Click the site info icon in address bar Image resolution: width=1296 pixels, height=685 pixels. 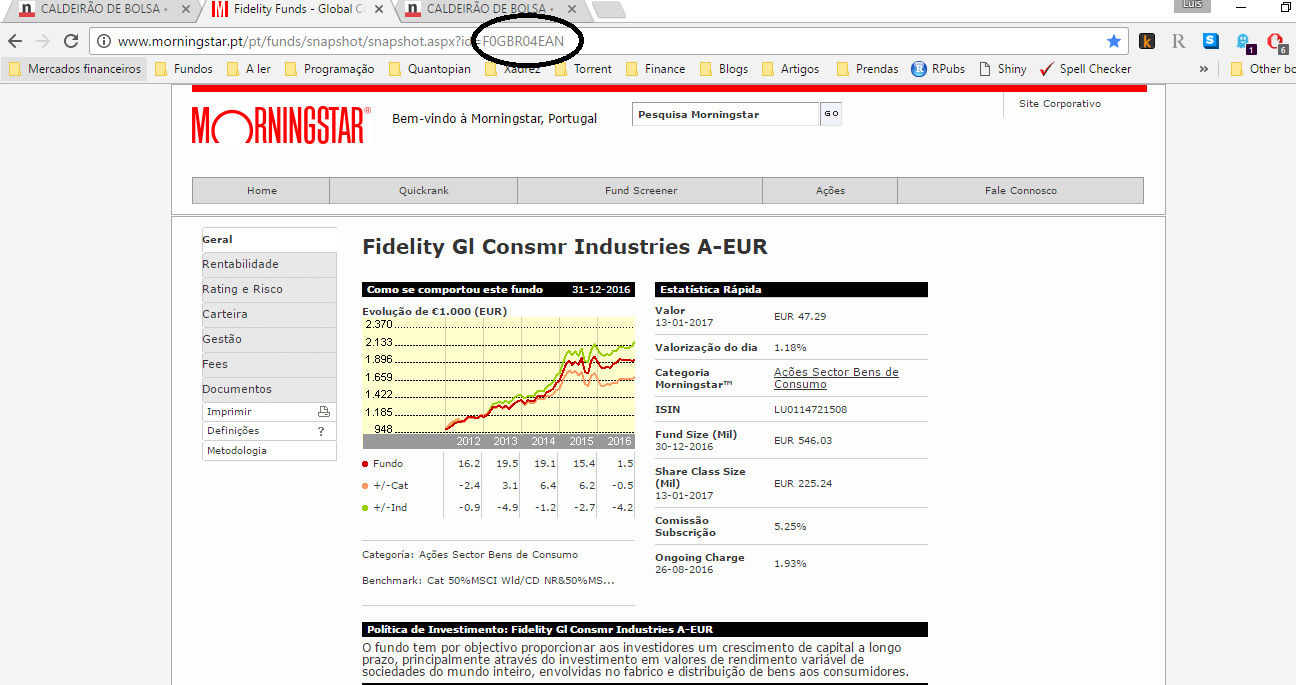click(104, 41)
